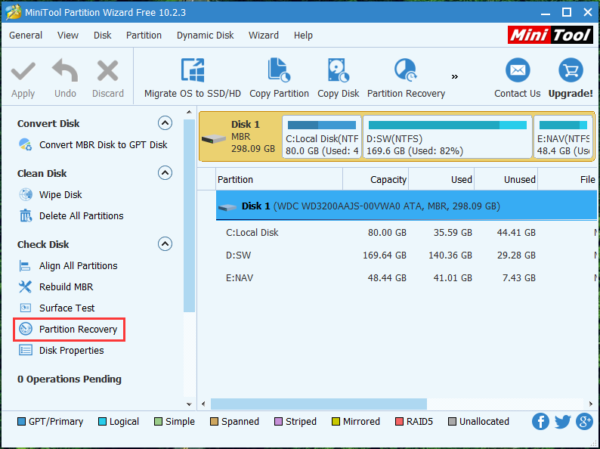Viewport: 600px width, 449px height.
Task: Collapse the Clean Disk section
Action: (x=165, y=173)
